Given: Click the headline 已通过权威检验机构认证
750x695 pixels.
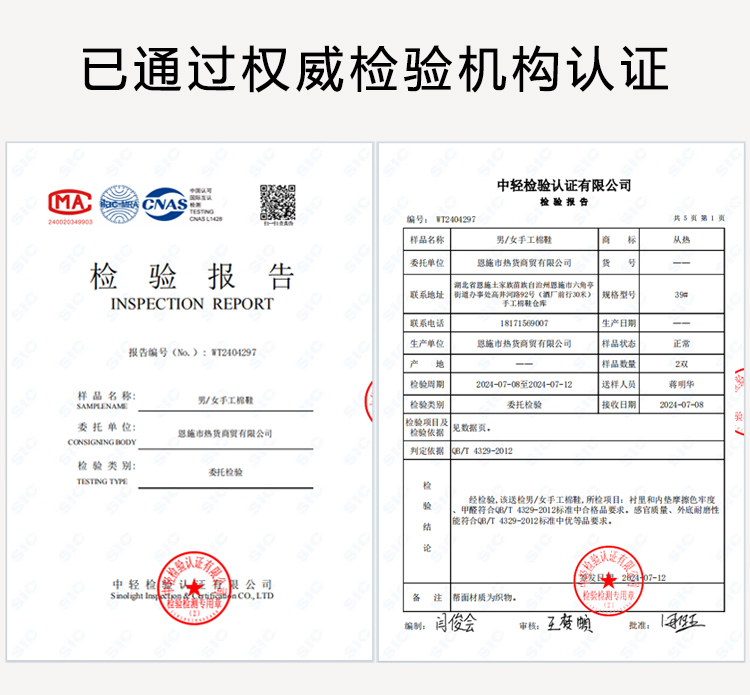Looking at the screenshot, I should (375, 69).
